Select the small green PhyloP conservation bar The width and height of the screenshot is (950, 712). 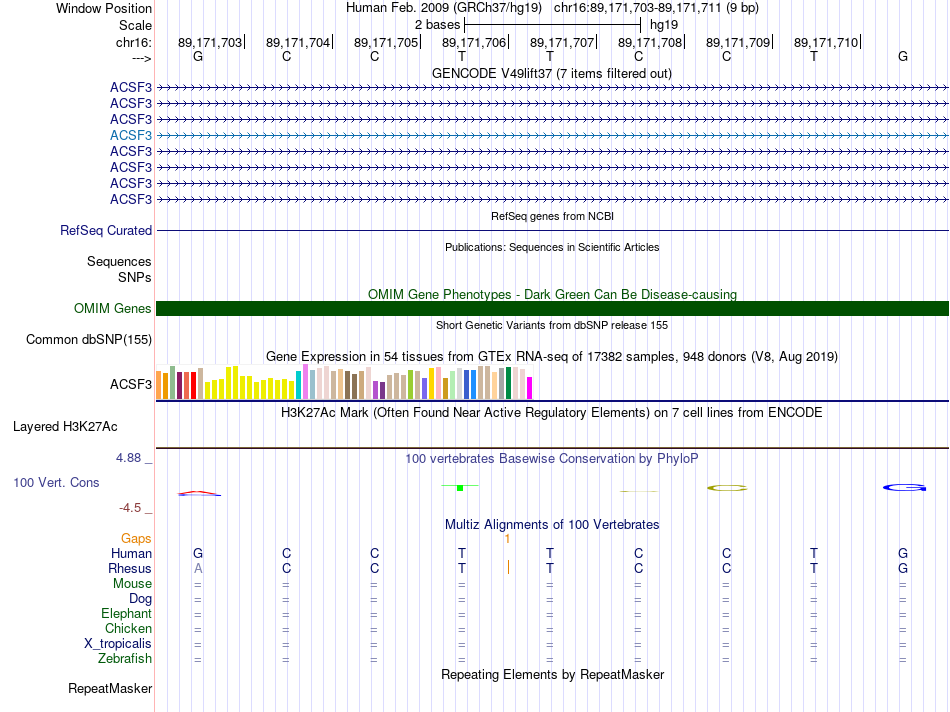point(459,487)
